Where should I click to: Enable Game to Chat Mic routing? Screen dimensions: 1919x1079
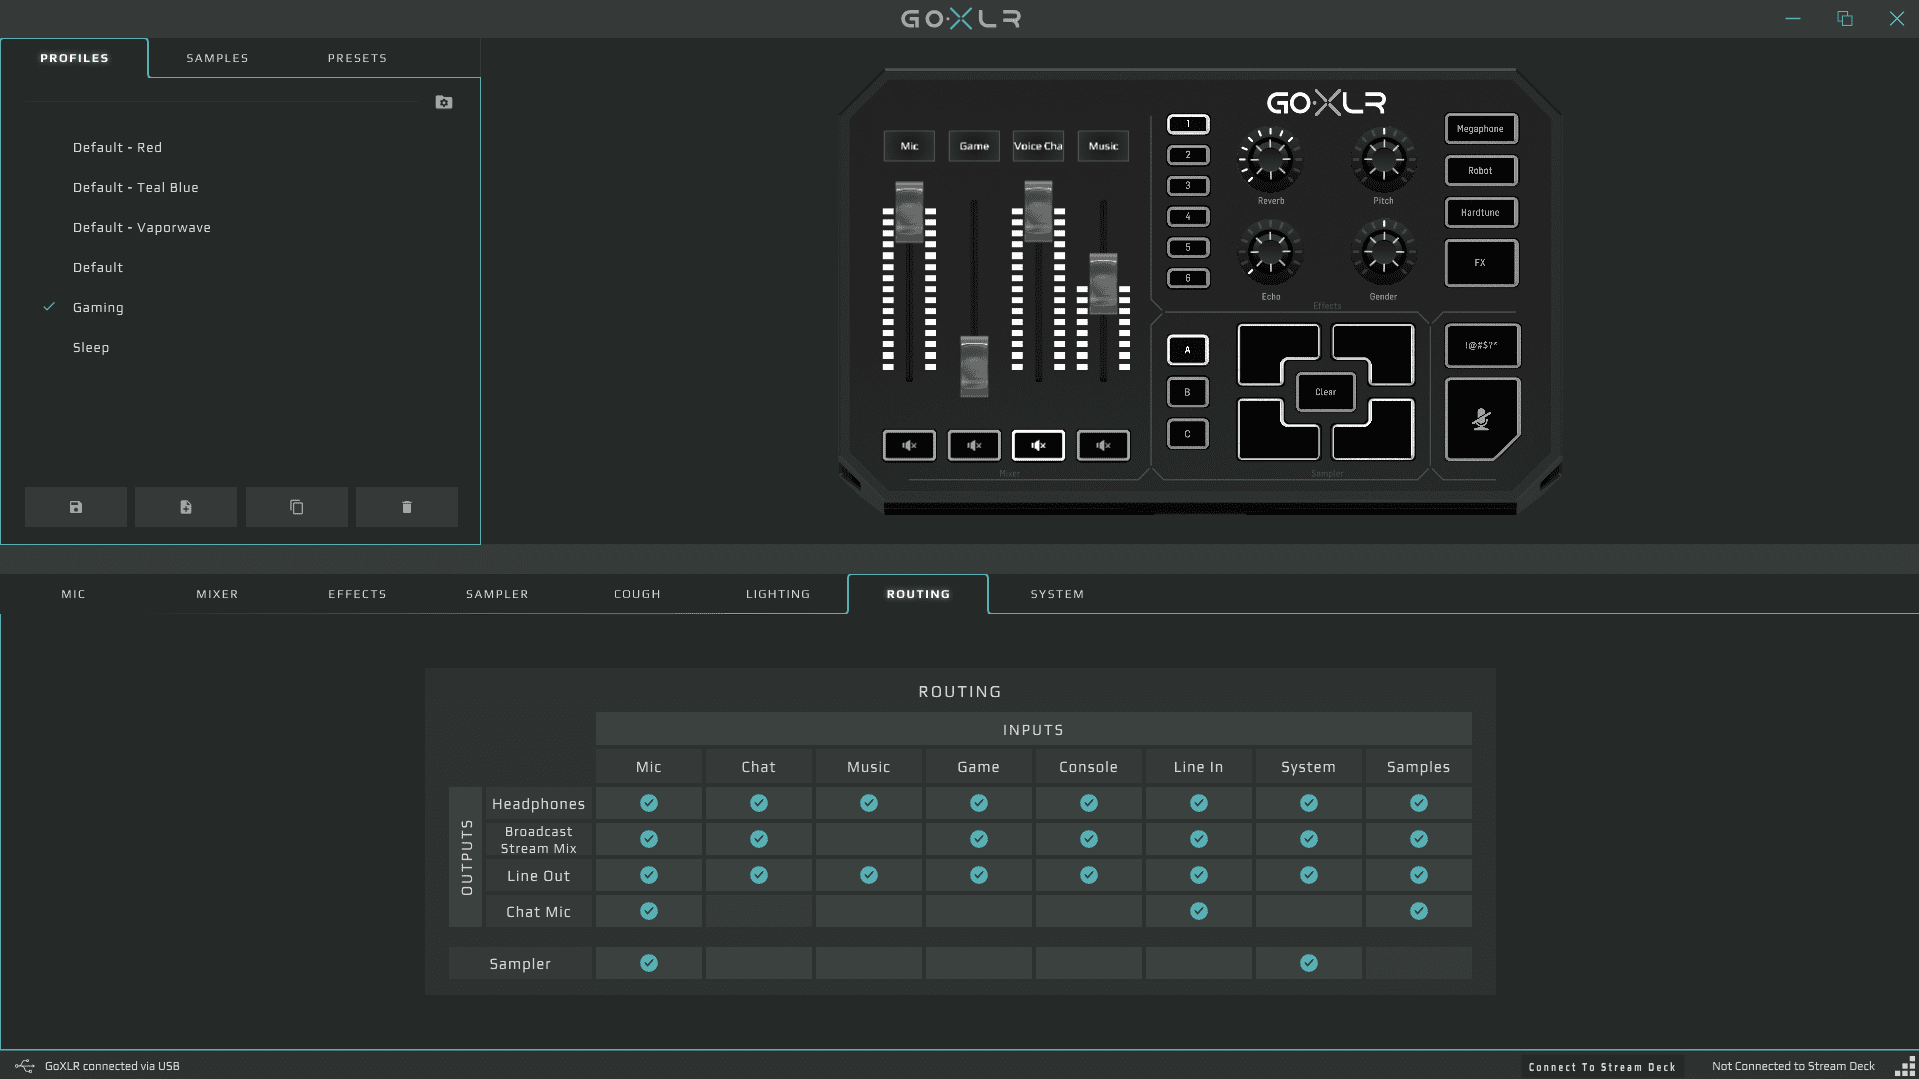pyautogui.click(x=979, y=911)
